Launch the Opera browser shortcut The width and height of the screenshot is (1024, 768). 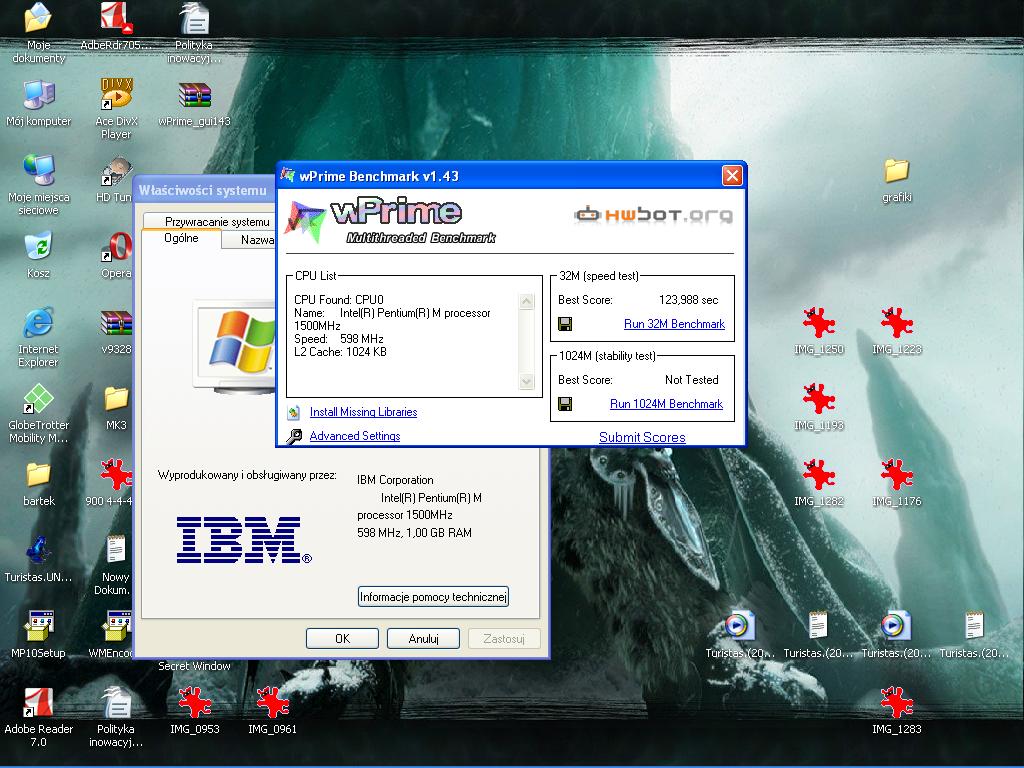click(116, 255)
